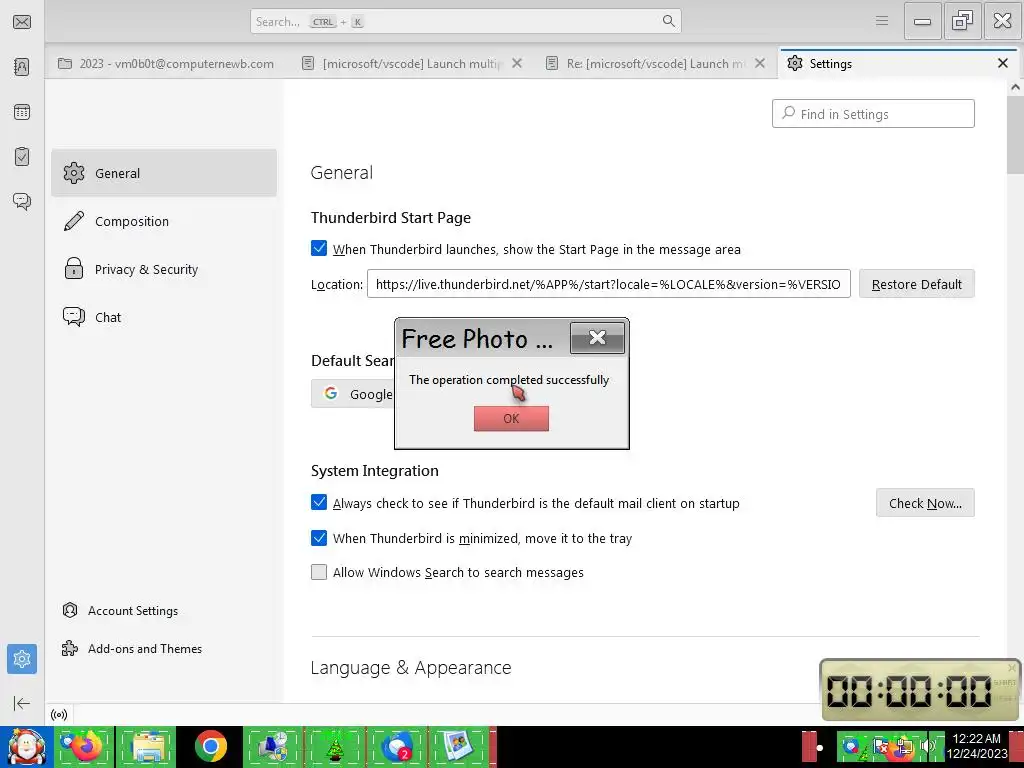Close the countdown timer widget
The image size is (1024, 768).
tap(1012, 668)
